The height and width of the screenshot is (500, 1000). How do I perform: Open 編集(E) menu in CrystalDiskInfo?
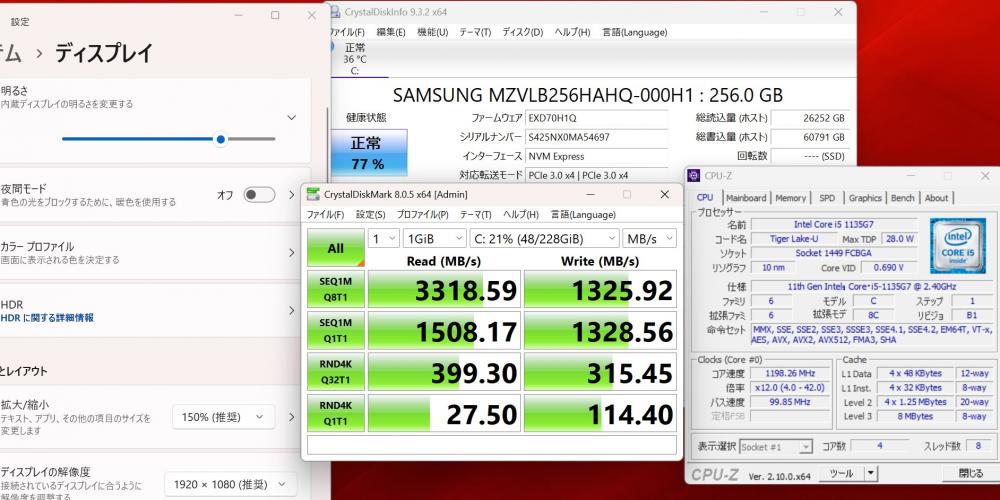click(390, 32)
